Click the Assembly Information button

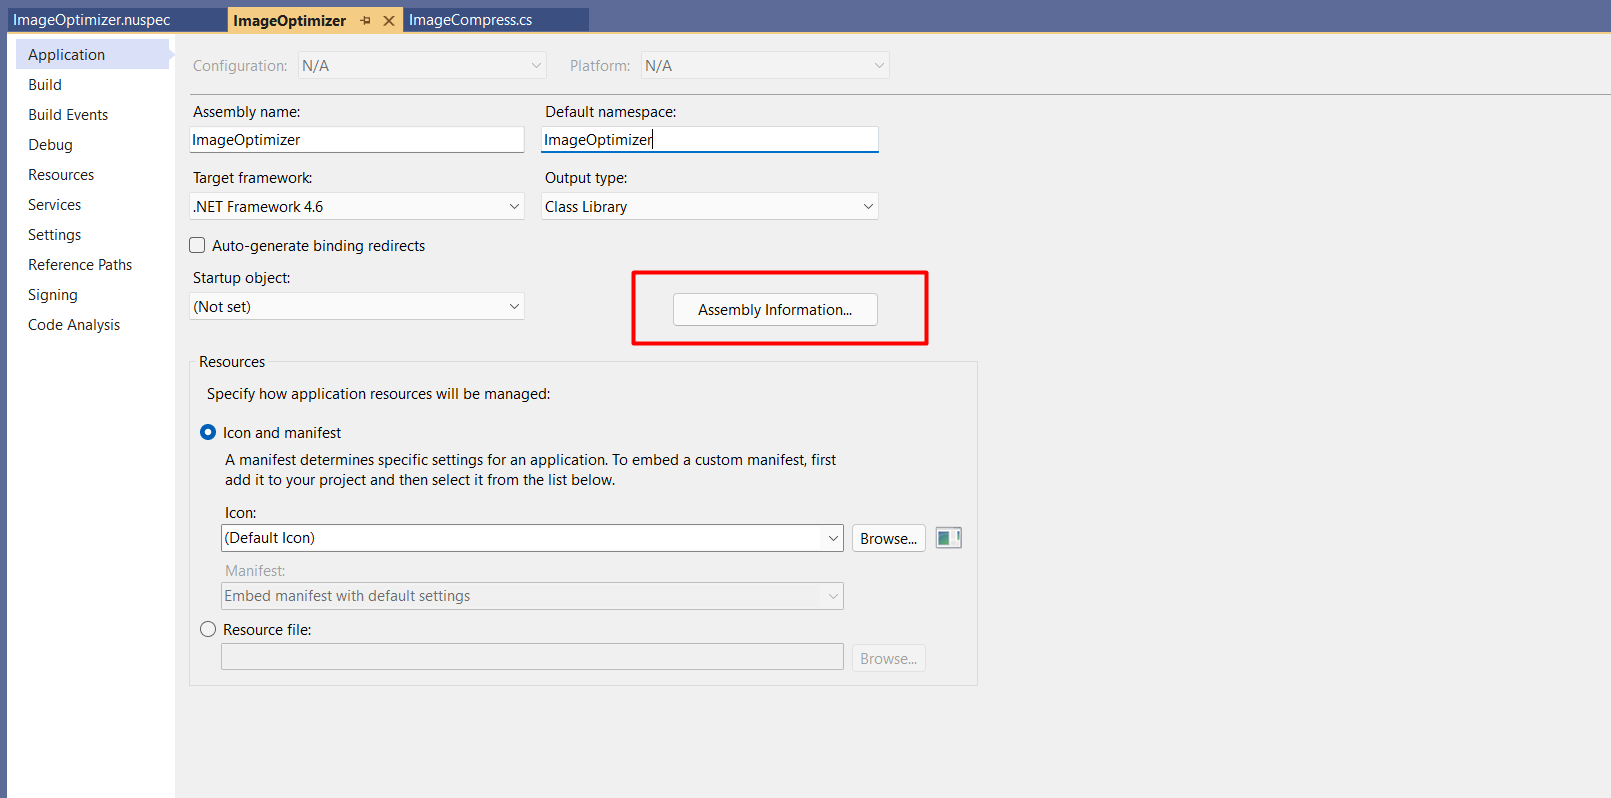pos(775,310)
